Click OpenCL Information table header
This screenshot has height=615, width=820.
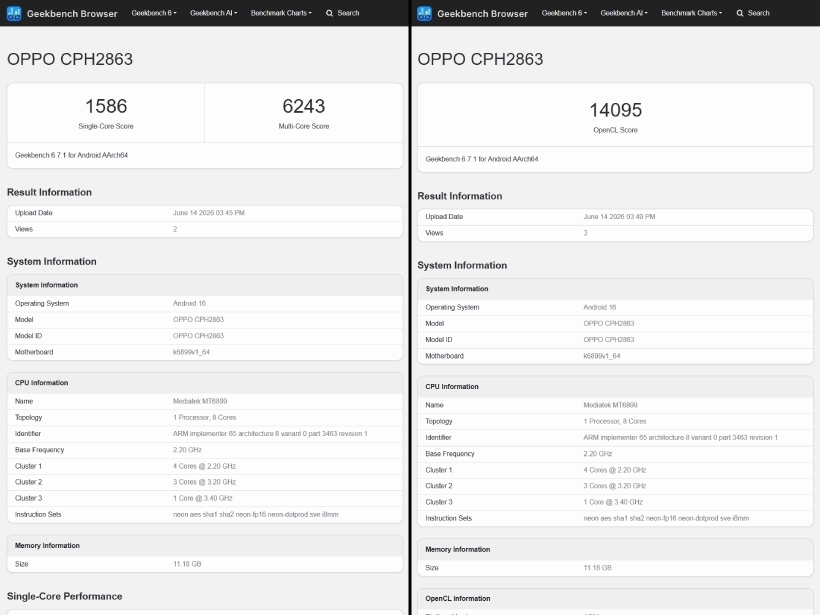point(458,598)
